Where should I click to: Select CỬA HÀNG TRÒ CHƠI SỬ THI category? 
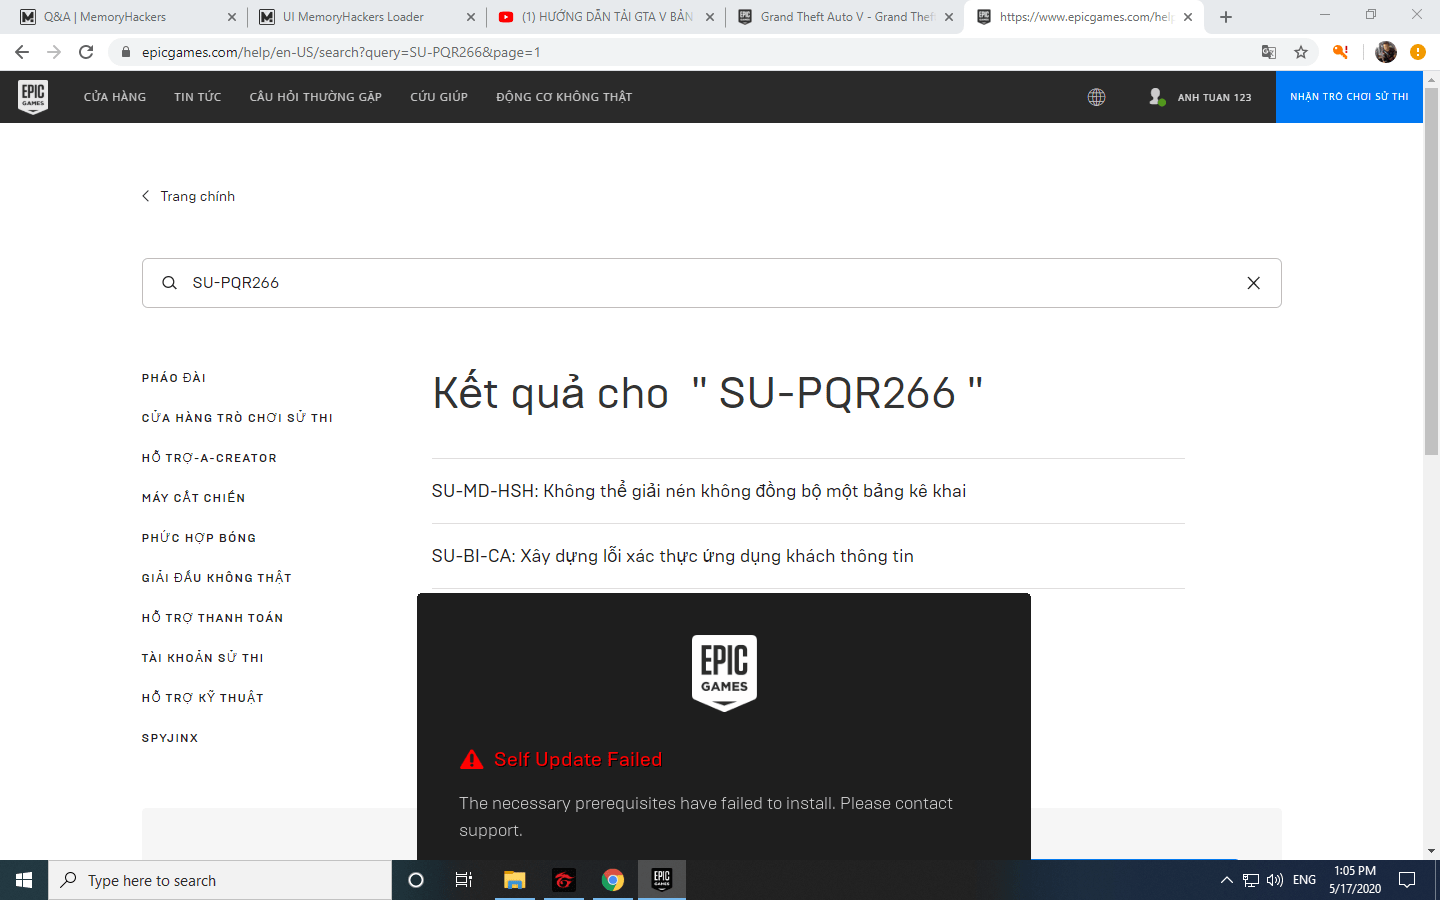(x=237, y=418)
